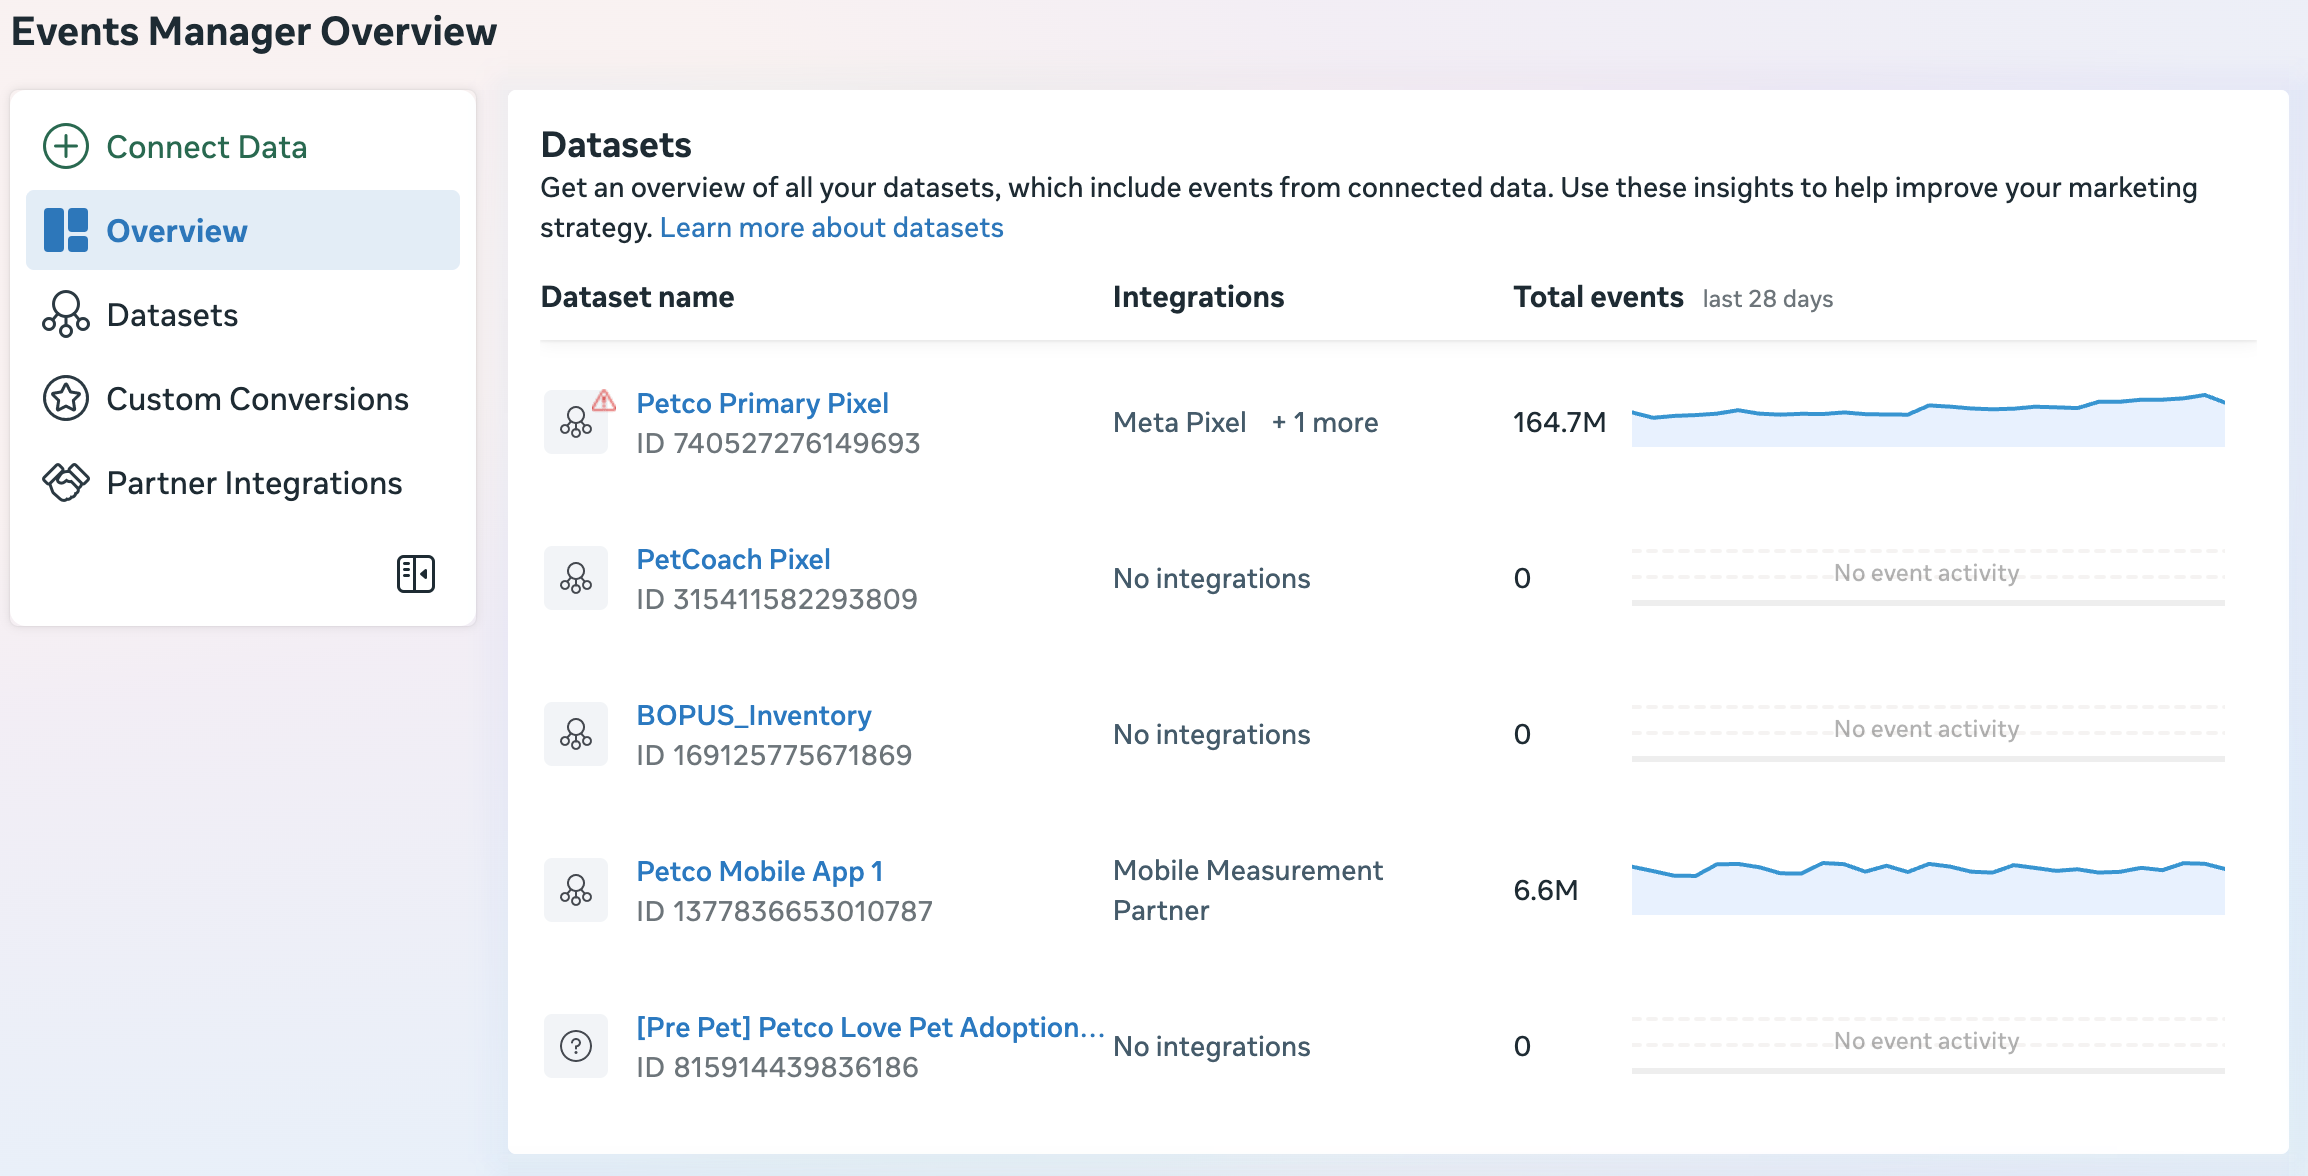Click the Petco Mobile App 1 dataset icon
The width and height of the screenshot is (2308, 1176).
[576, 890]
